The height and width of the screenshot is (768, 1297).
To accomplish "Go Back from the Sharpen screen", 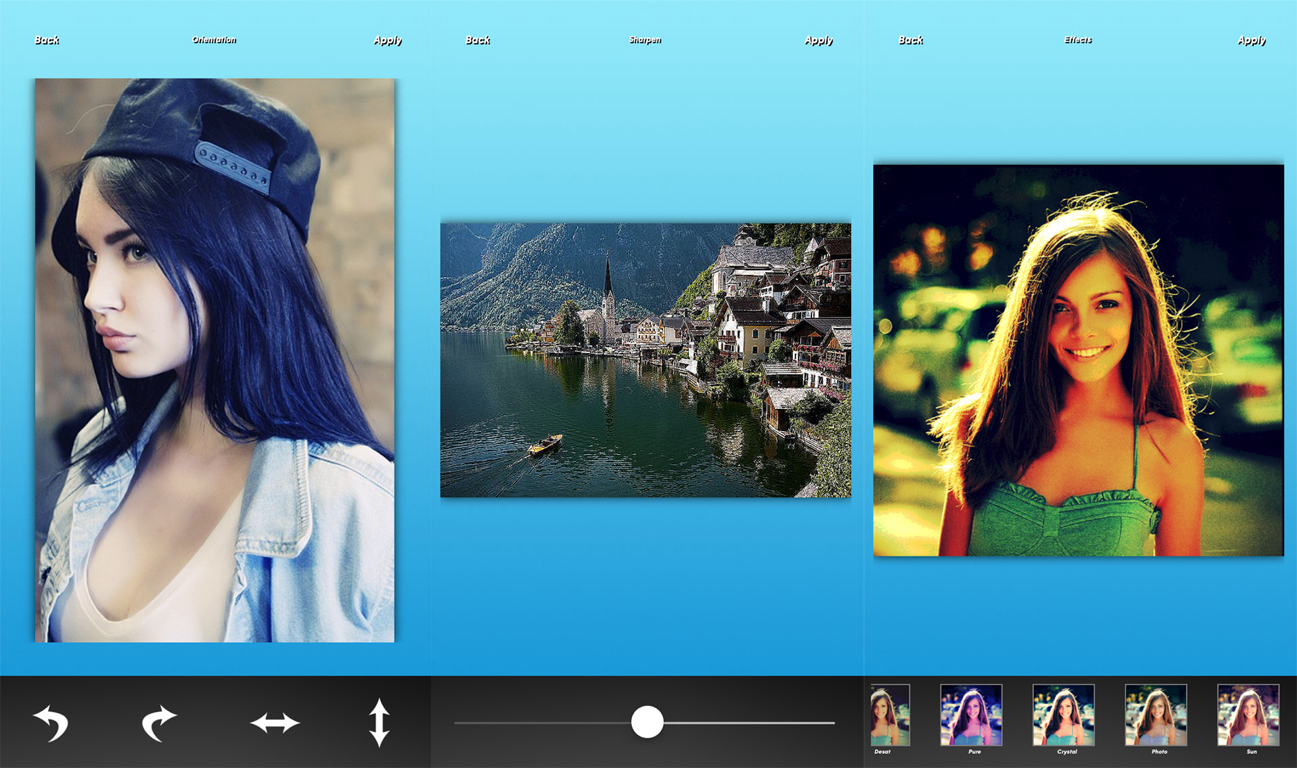I will coord(478,40).
